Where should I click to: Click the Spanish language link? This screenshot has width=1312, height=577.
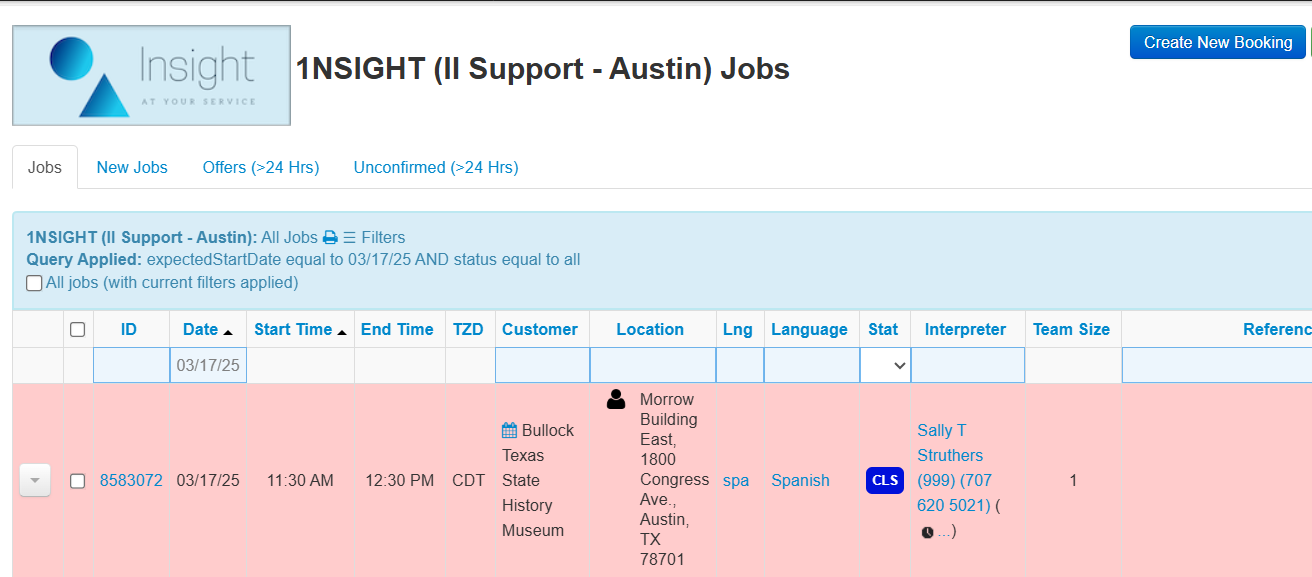click(x=800, y=481)
